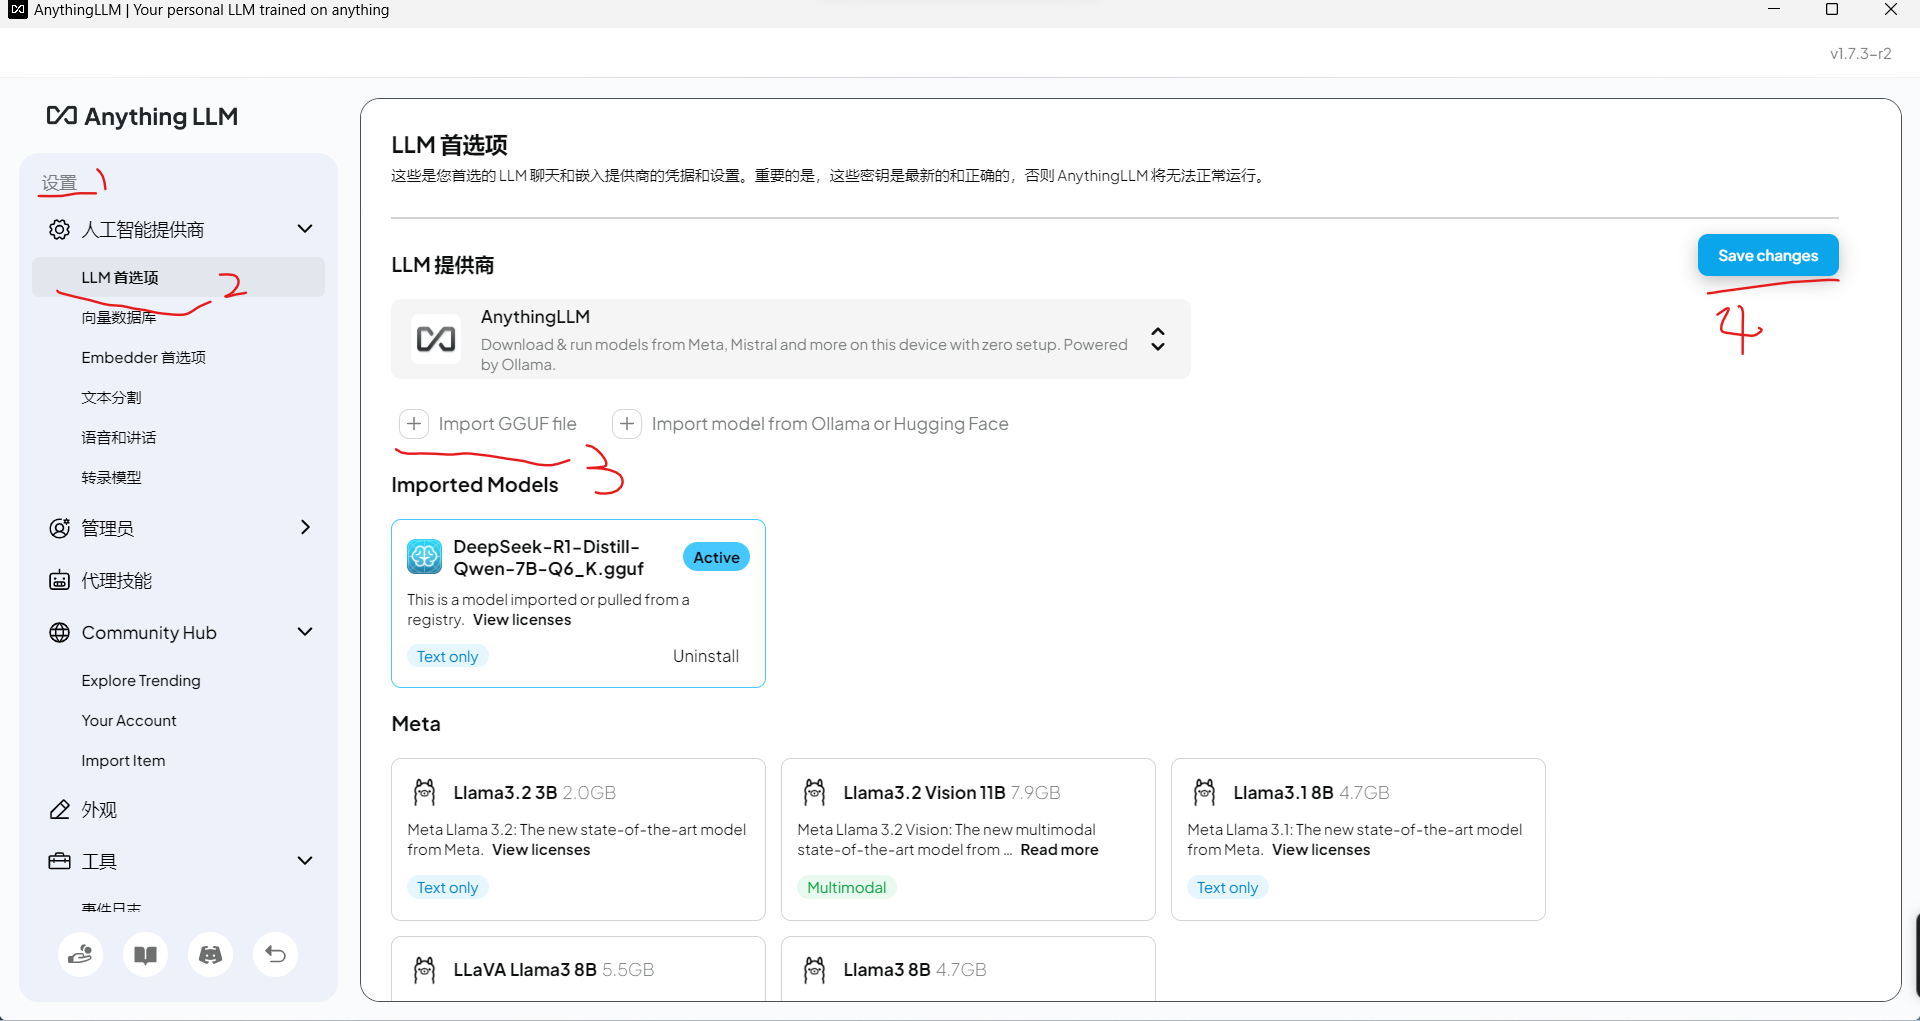This screenshot has height=1021, width=1920.
Task: Click the gear icon beside 人工智能提供商
Action: [x=60, y=229]
